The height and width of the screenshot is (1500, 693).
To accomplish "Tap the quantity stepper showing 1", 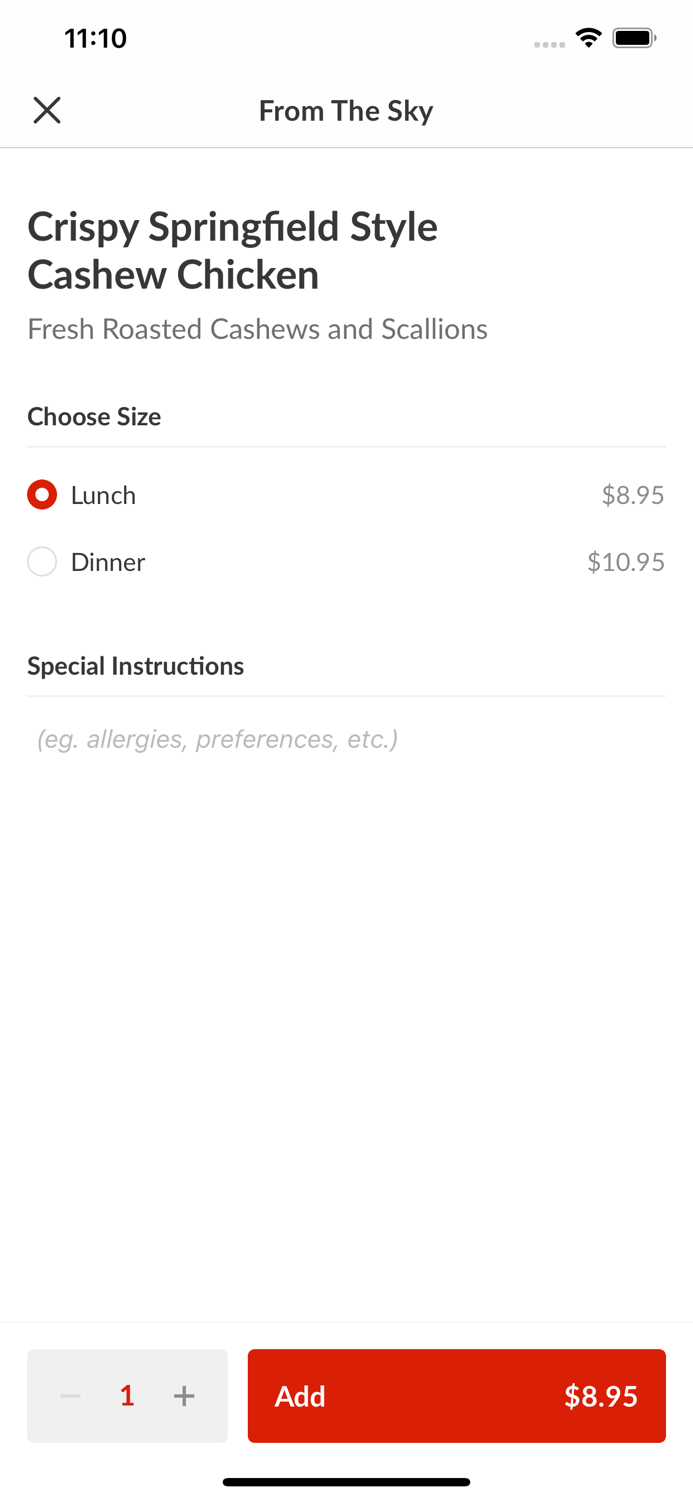I will (x=127, y=1396).
